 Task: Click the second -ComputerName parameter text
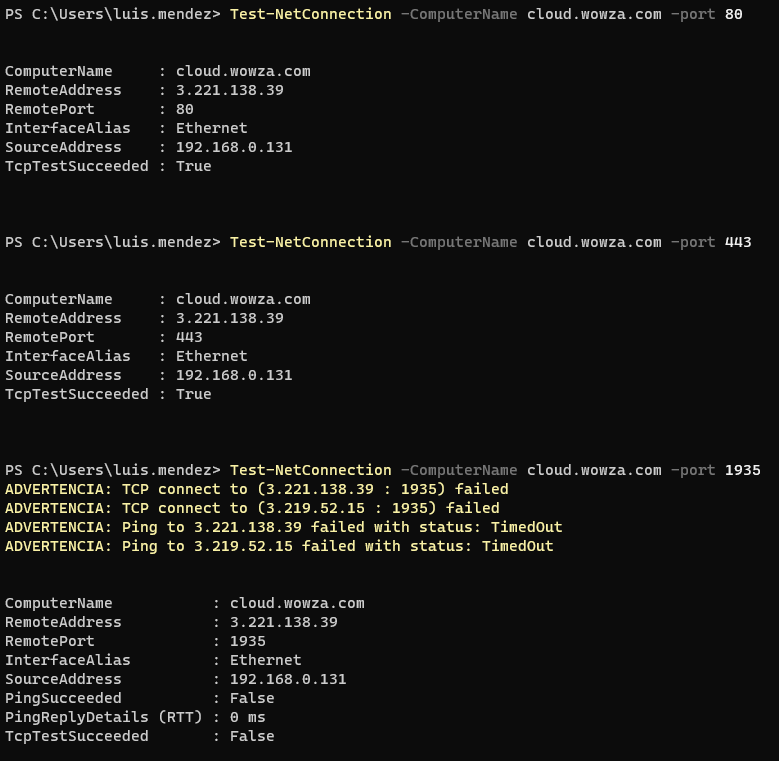click(459, 242)
